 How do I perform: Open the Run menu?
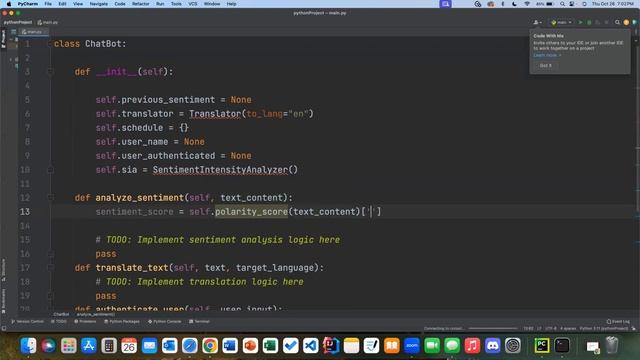click(x=160, y=4)
